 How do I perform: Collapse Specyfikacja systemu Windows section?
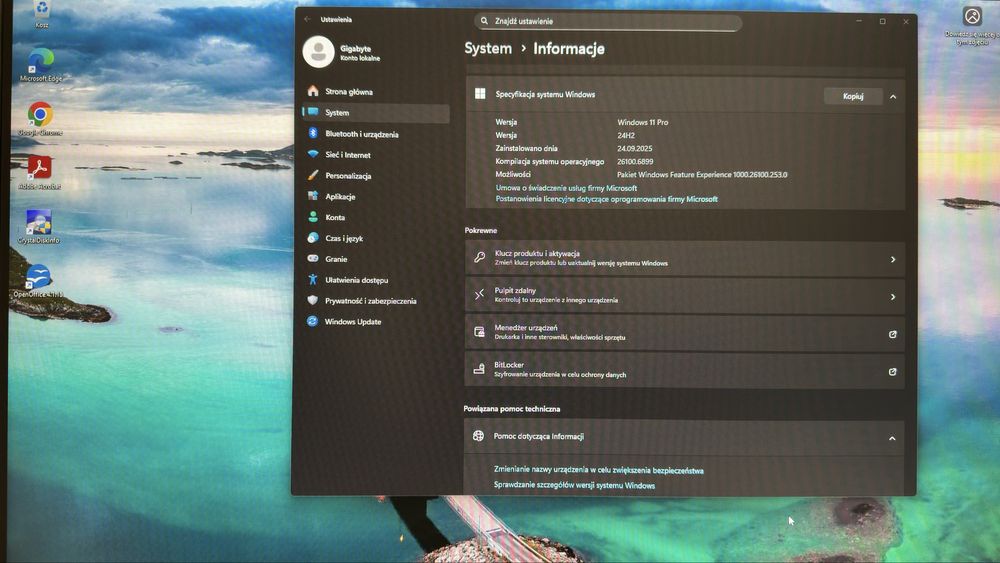click(893, 97)
